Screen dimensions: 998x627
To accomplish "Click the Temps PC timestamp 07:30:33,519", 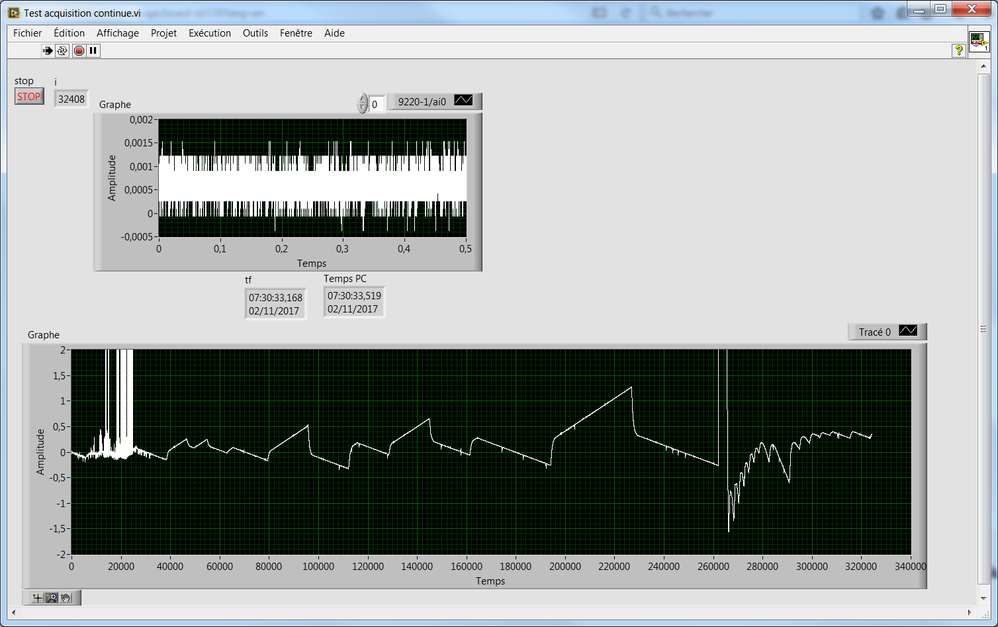I will (354, 302).
